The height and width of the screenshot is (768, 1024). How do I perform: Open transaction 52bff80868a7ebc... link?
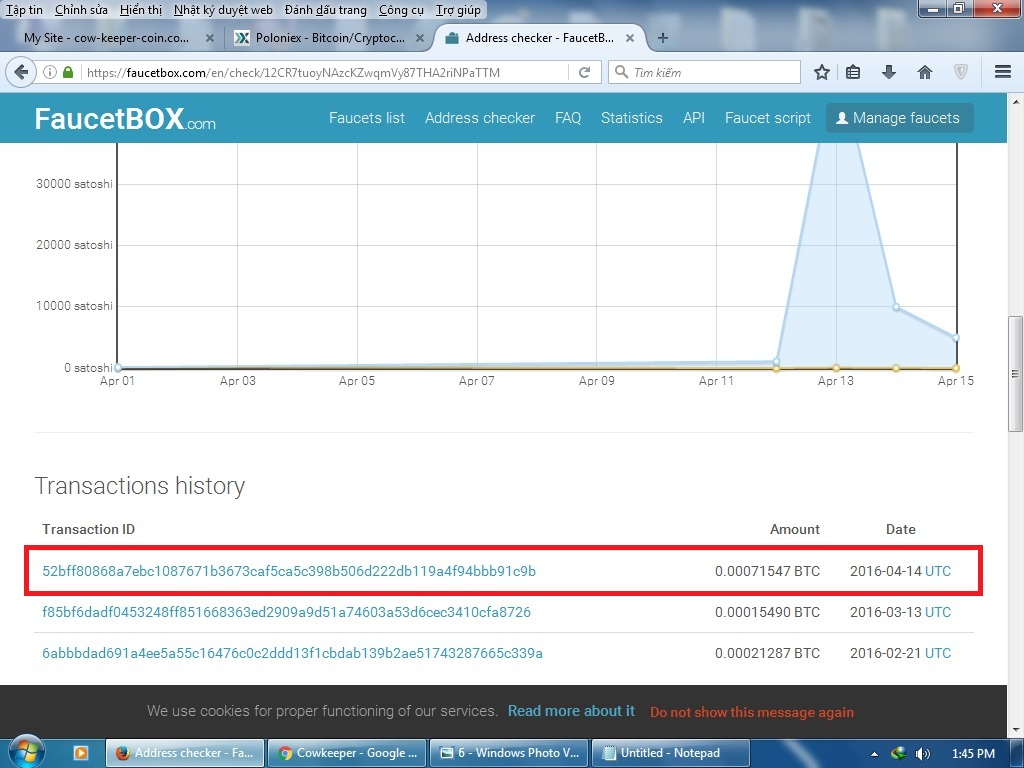(289, 571)
